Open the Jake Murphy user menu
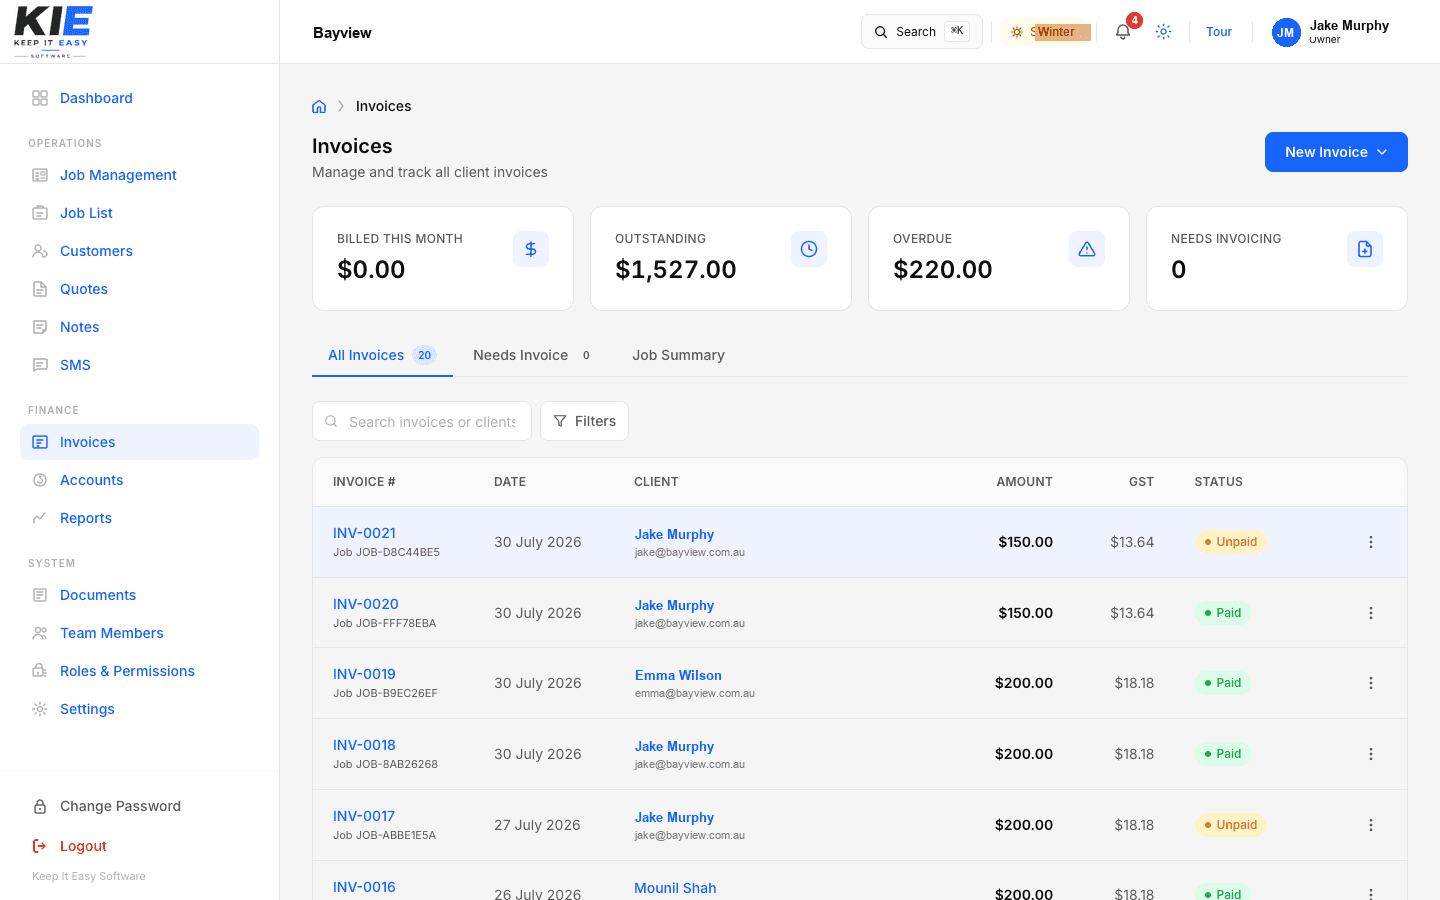Screen dimensions: 1440x900 pos(1331,32)
